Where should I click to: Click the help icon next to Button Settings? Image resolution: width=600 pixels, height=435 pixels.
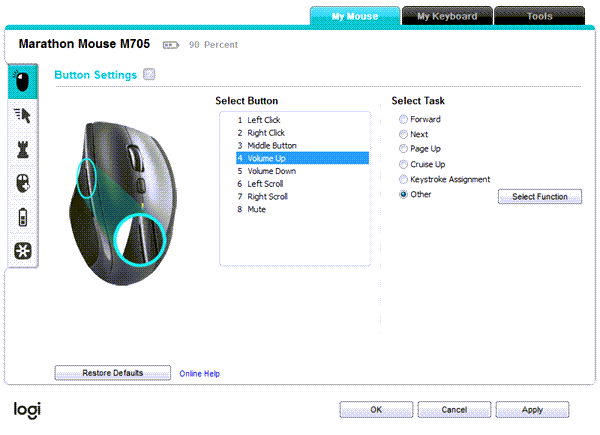click(149, 74)
